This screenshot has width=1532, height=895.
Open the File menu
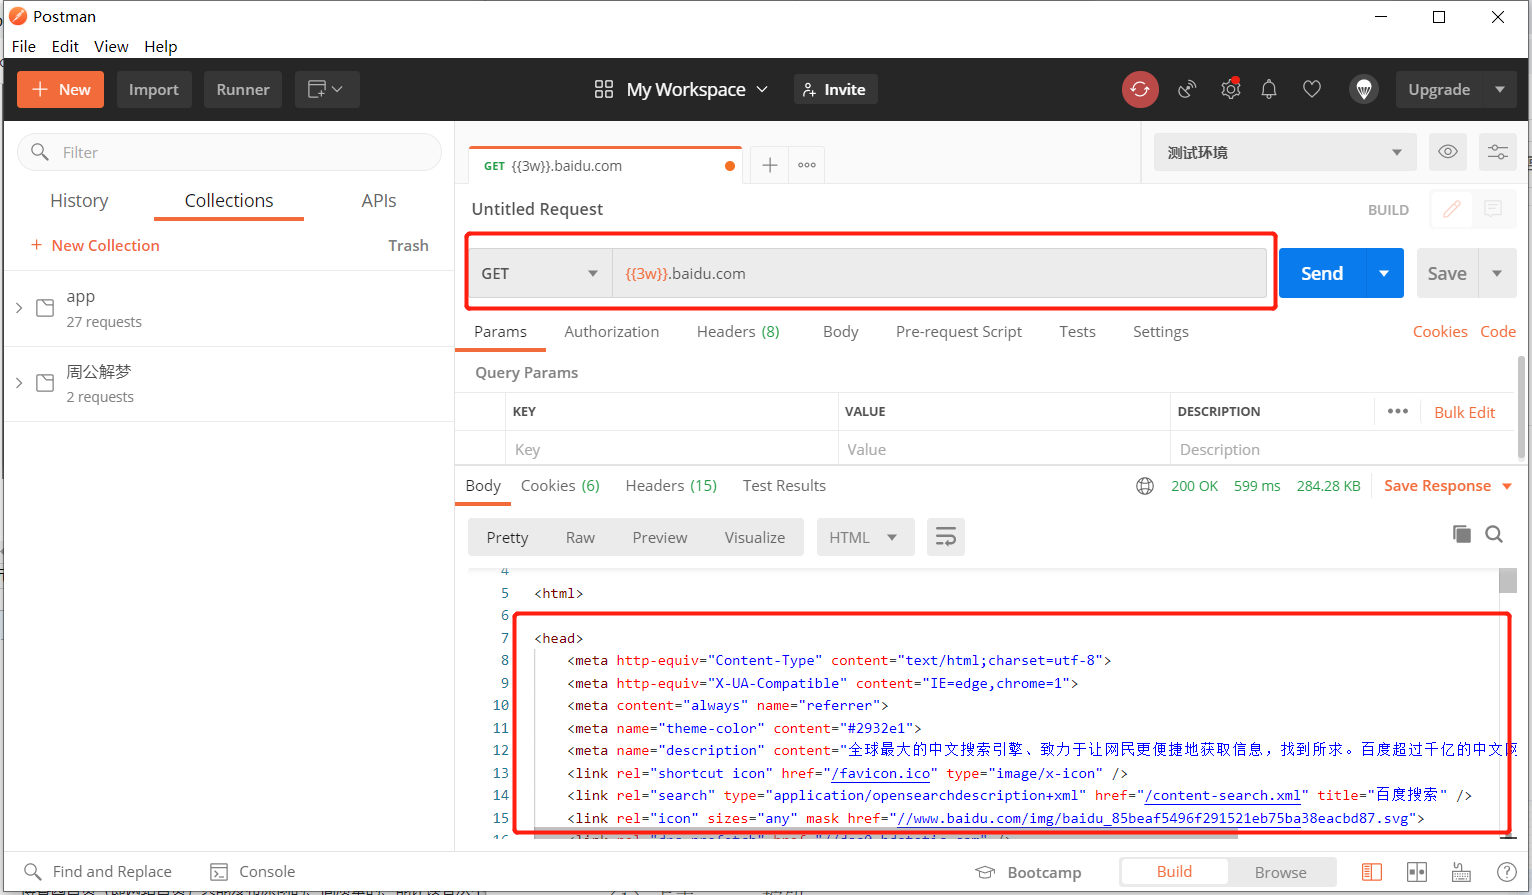coord(24,46)
